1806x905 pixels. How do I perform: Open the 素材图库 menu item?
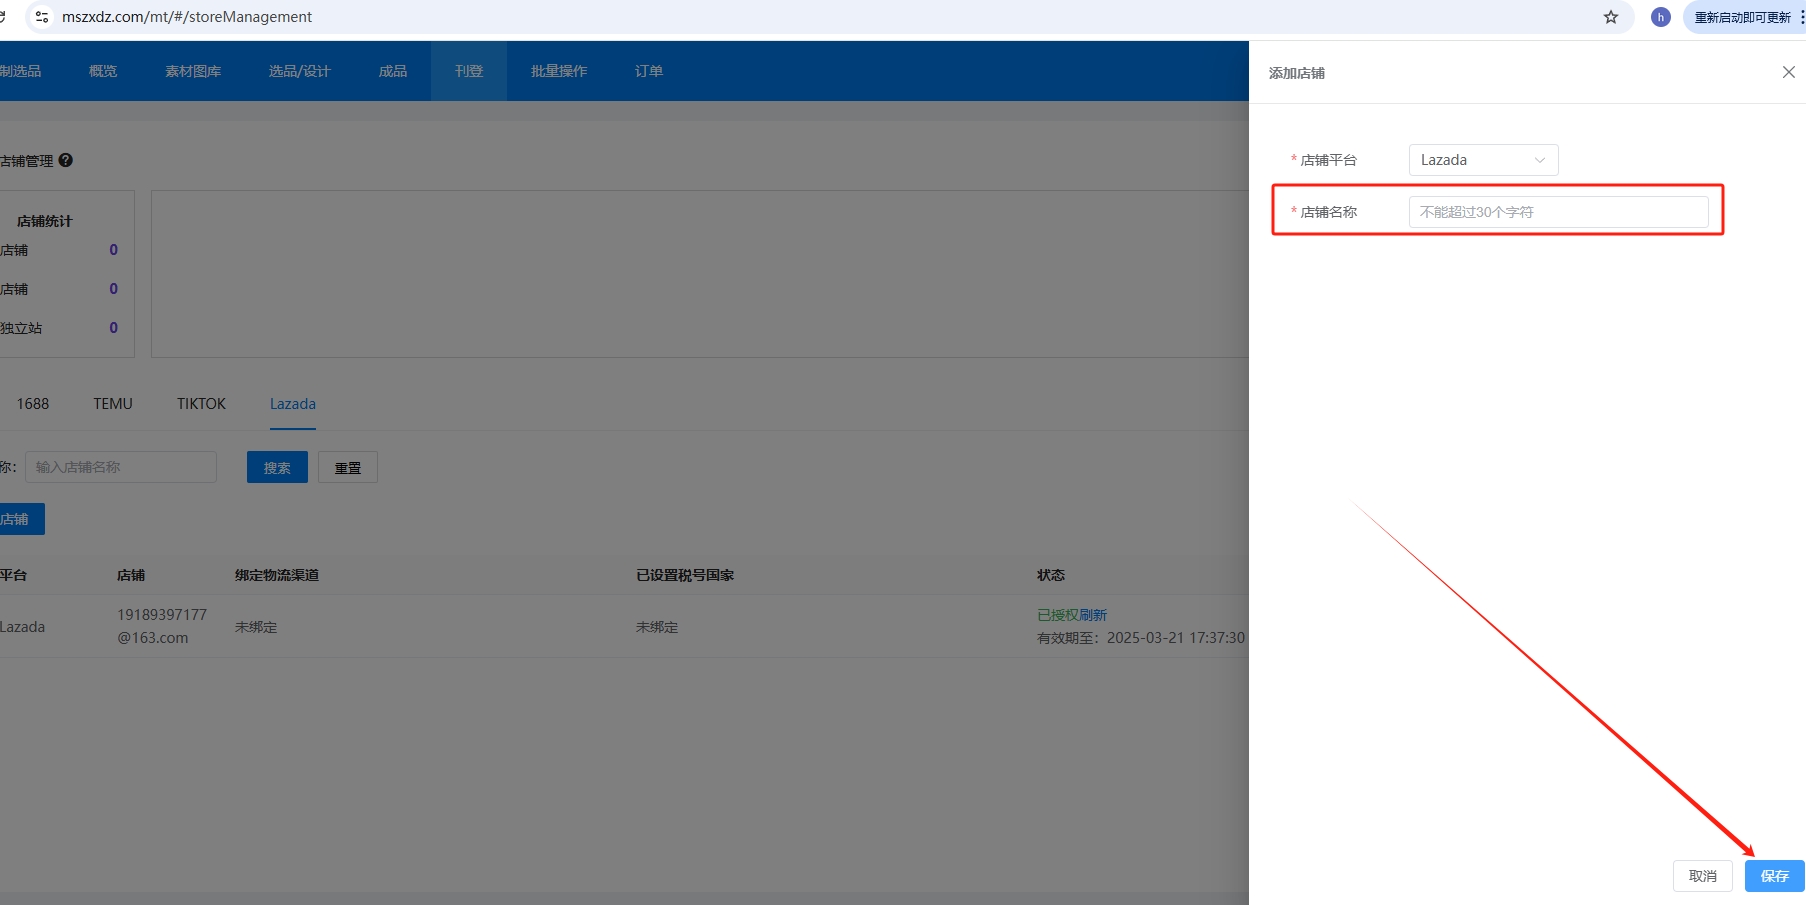[193, 71]
